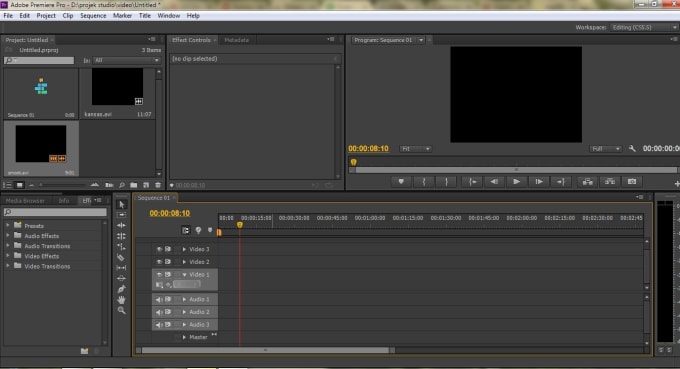This screenshot has height=369, width=680.
Task: Select the Slide tool
Action: coord(121,278)
